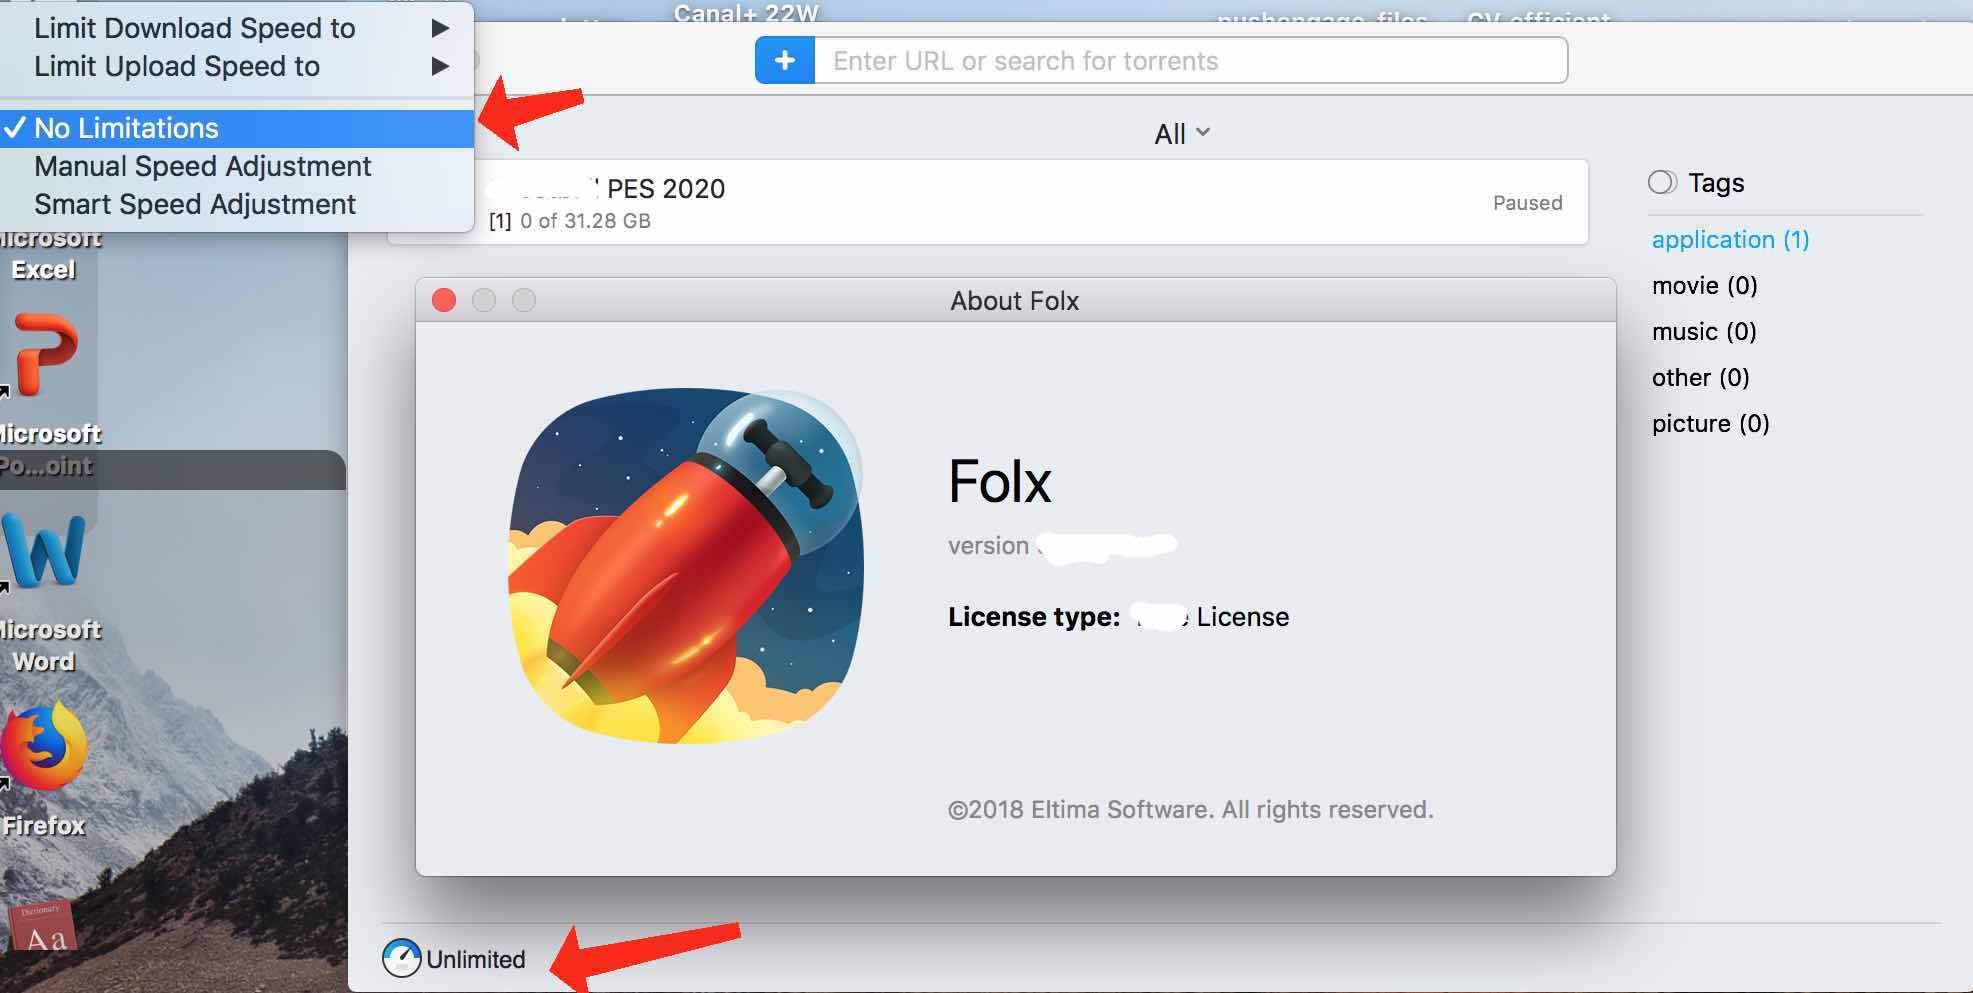1973x993 pixels.
Task: Select the PES 2020 download row
Action: 988,202
